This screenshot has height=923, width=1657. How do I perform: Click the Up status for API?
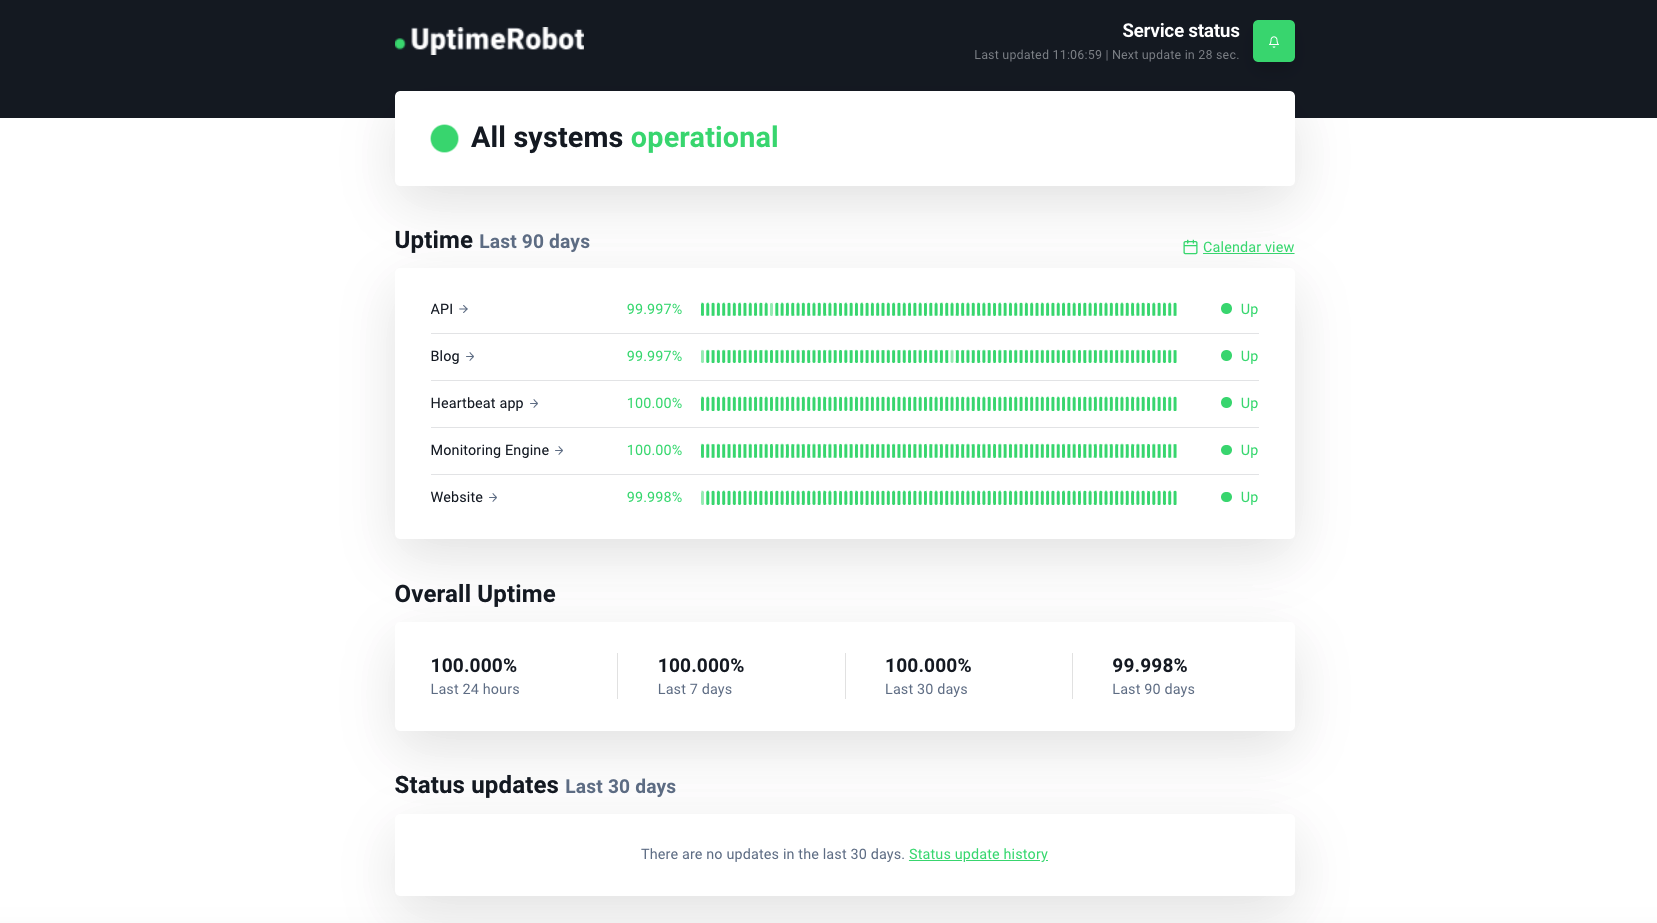coord(1239,309)
